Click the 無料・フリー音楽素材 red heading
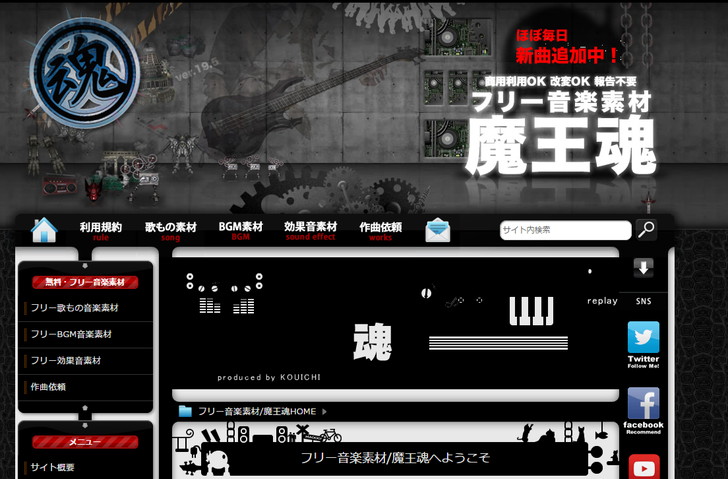728x479 pixels. pos(85,282)
